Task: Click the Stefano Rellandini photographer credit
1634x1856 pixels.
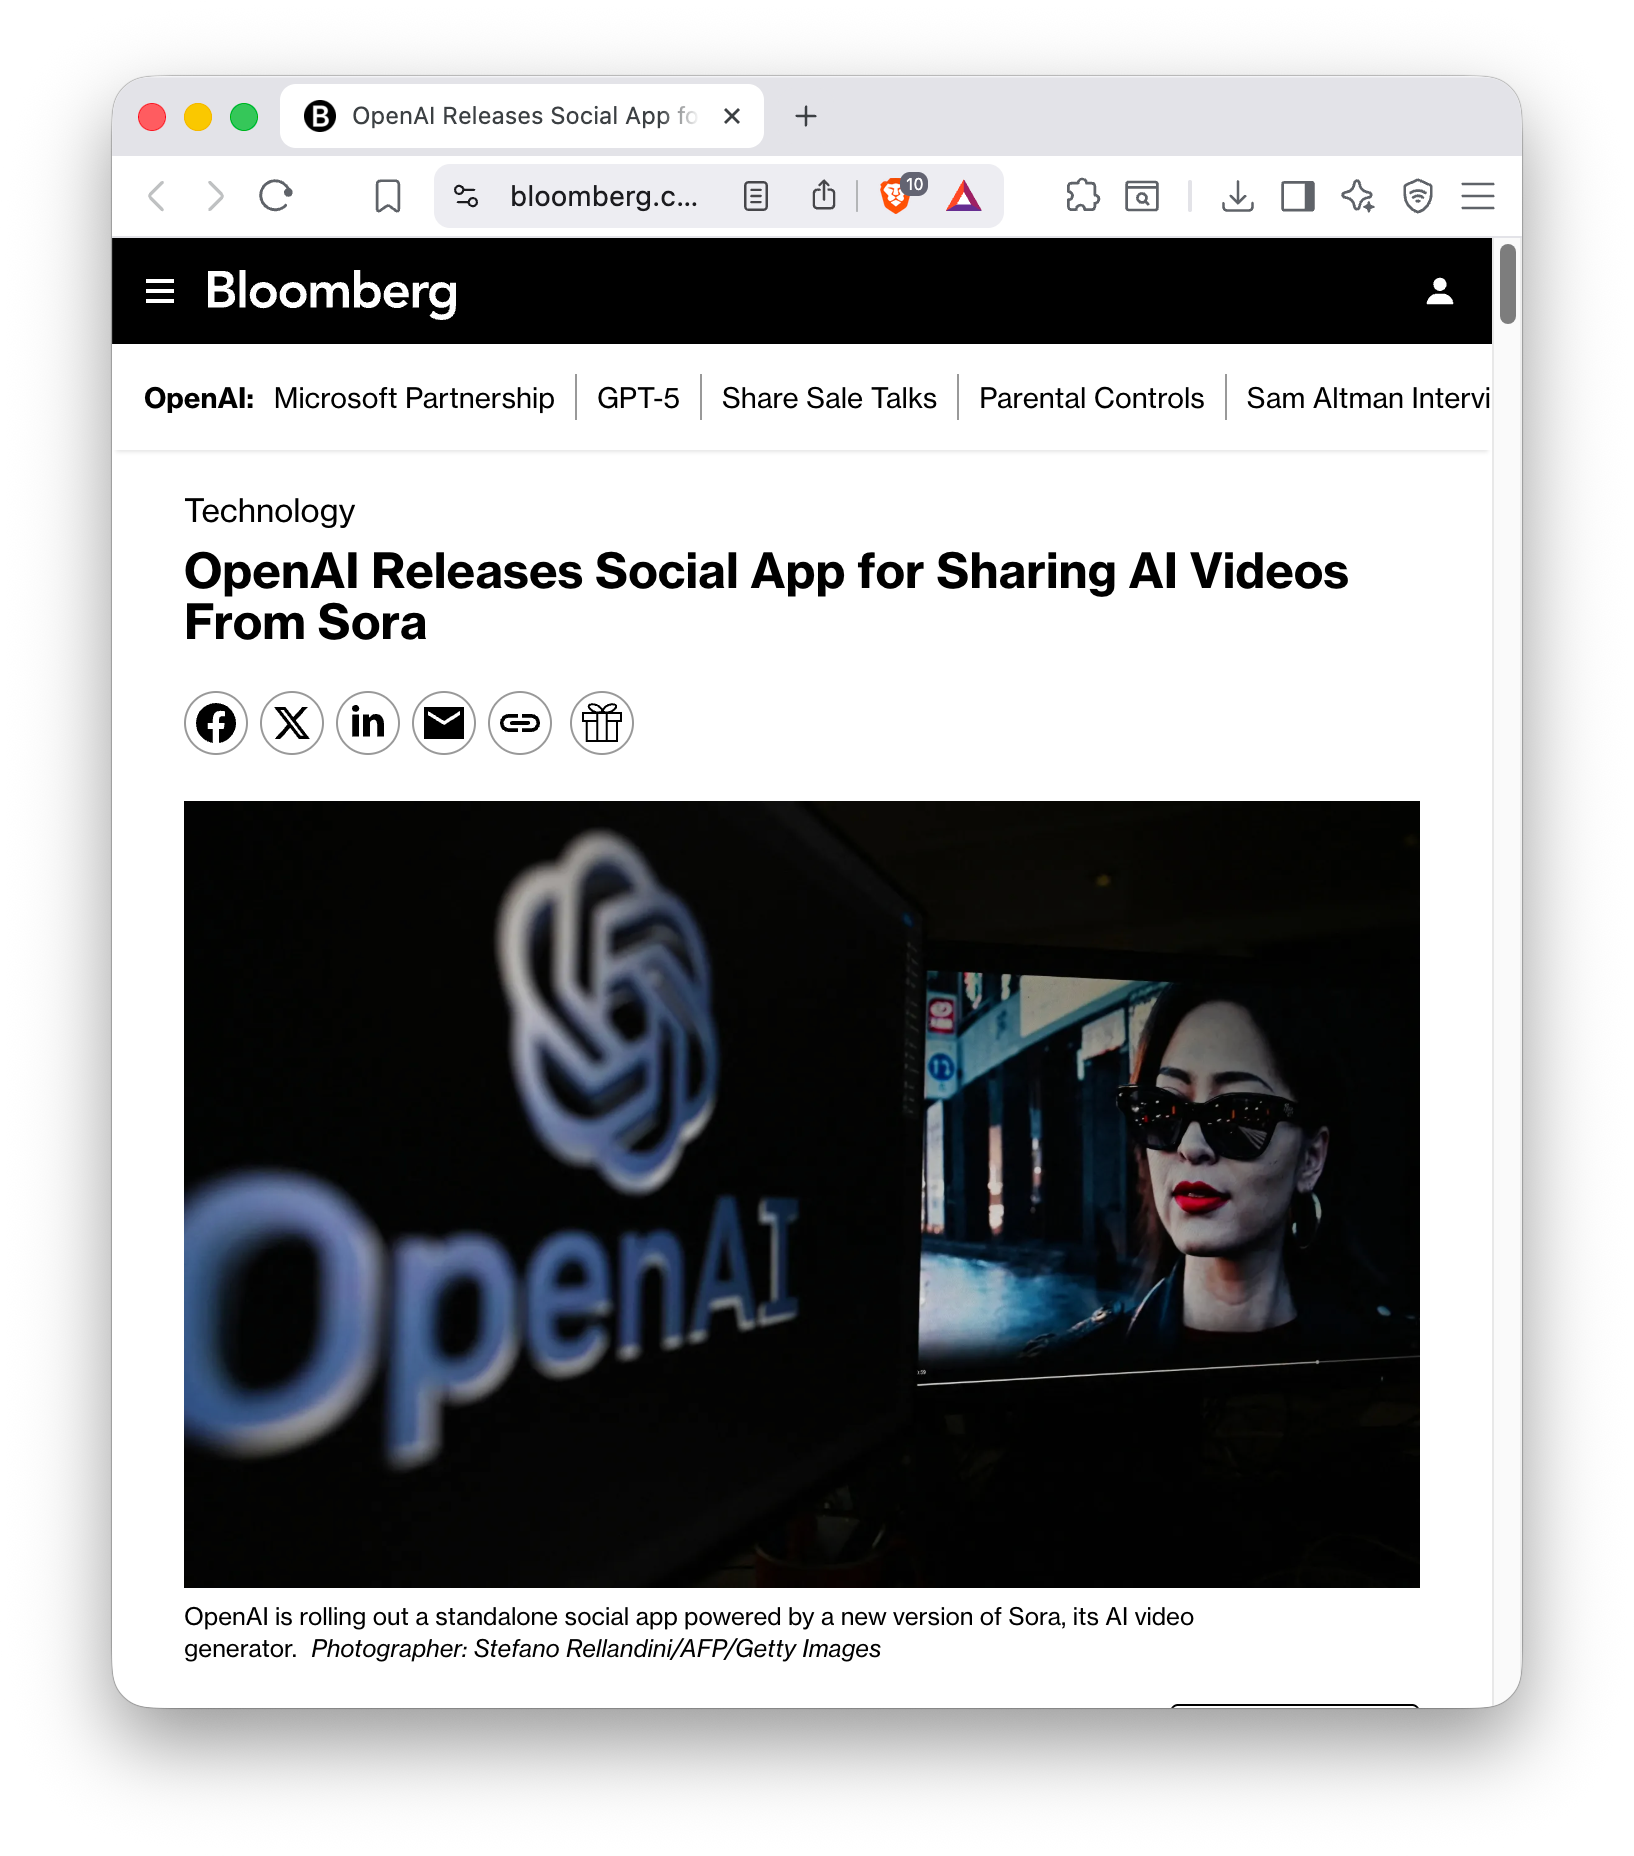Action: pyautogui.click(x=596, y=1649)
